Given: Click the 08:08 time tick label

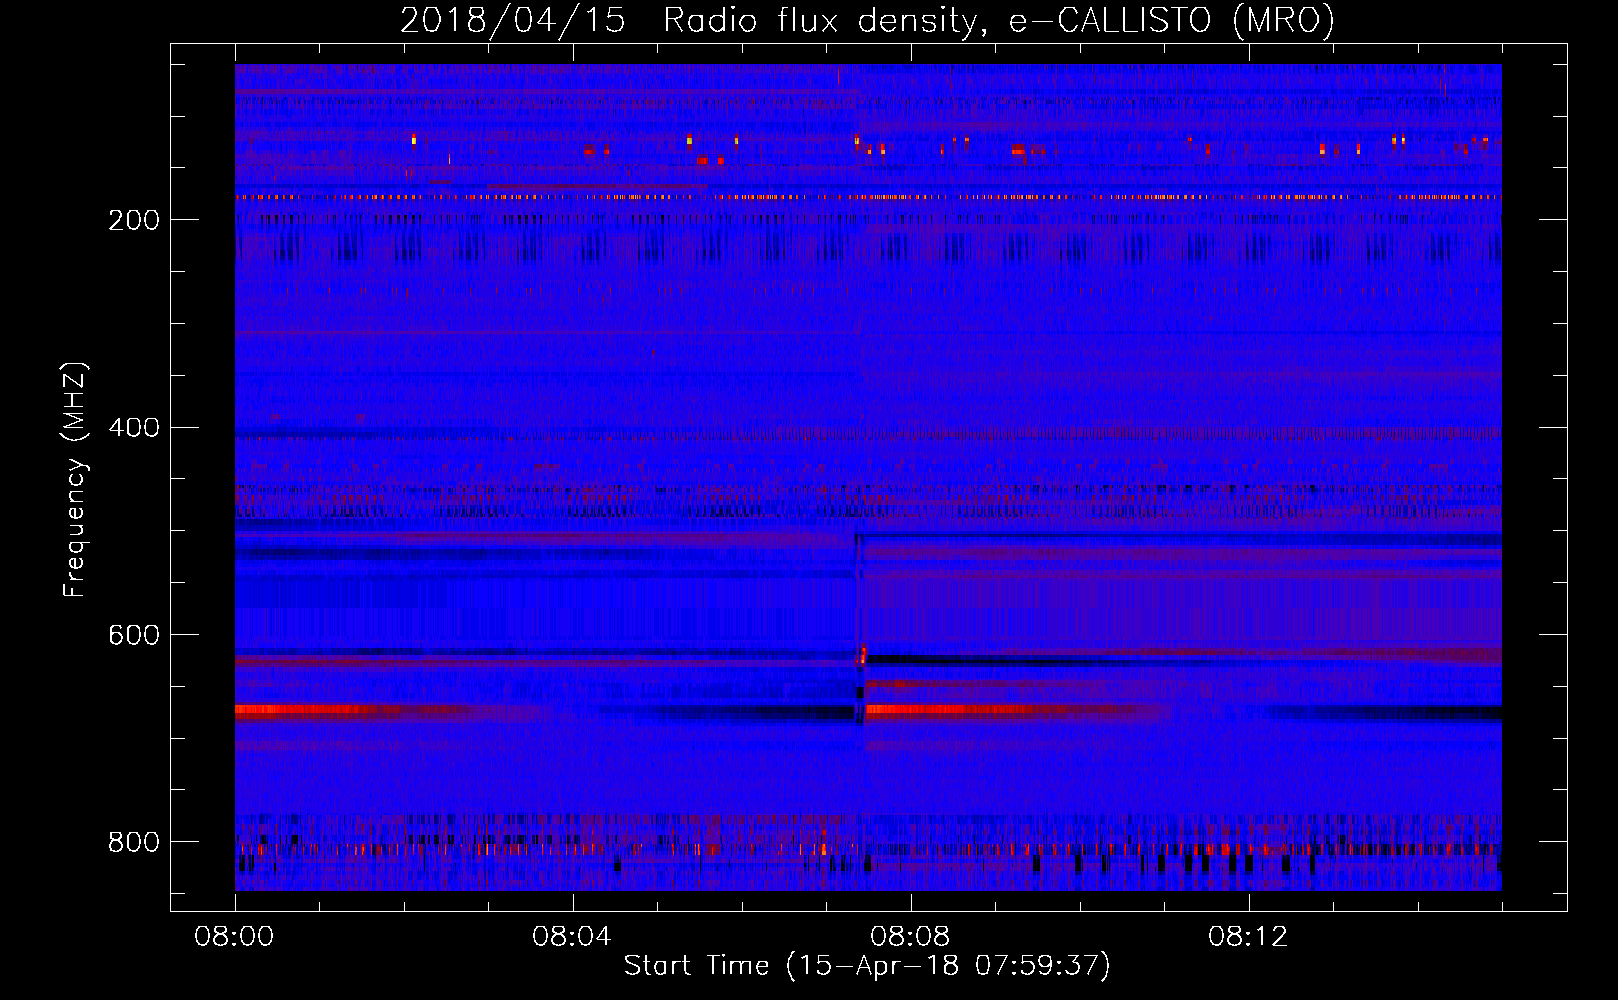Looking at the screenshot, I should (910, 937).
